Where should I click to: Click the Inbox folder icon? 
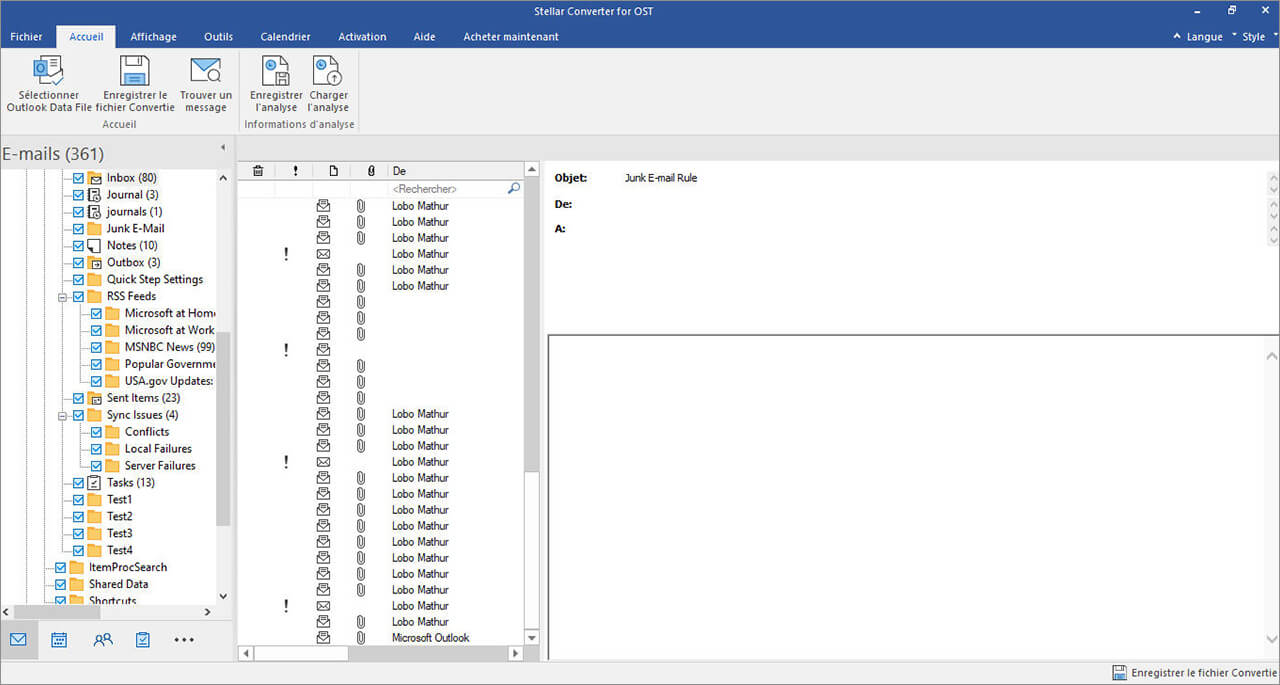pyautogui.click(x=95, y=178)
